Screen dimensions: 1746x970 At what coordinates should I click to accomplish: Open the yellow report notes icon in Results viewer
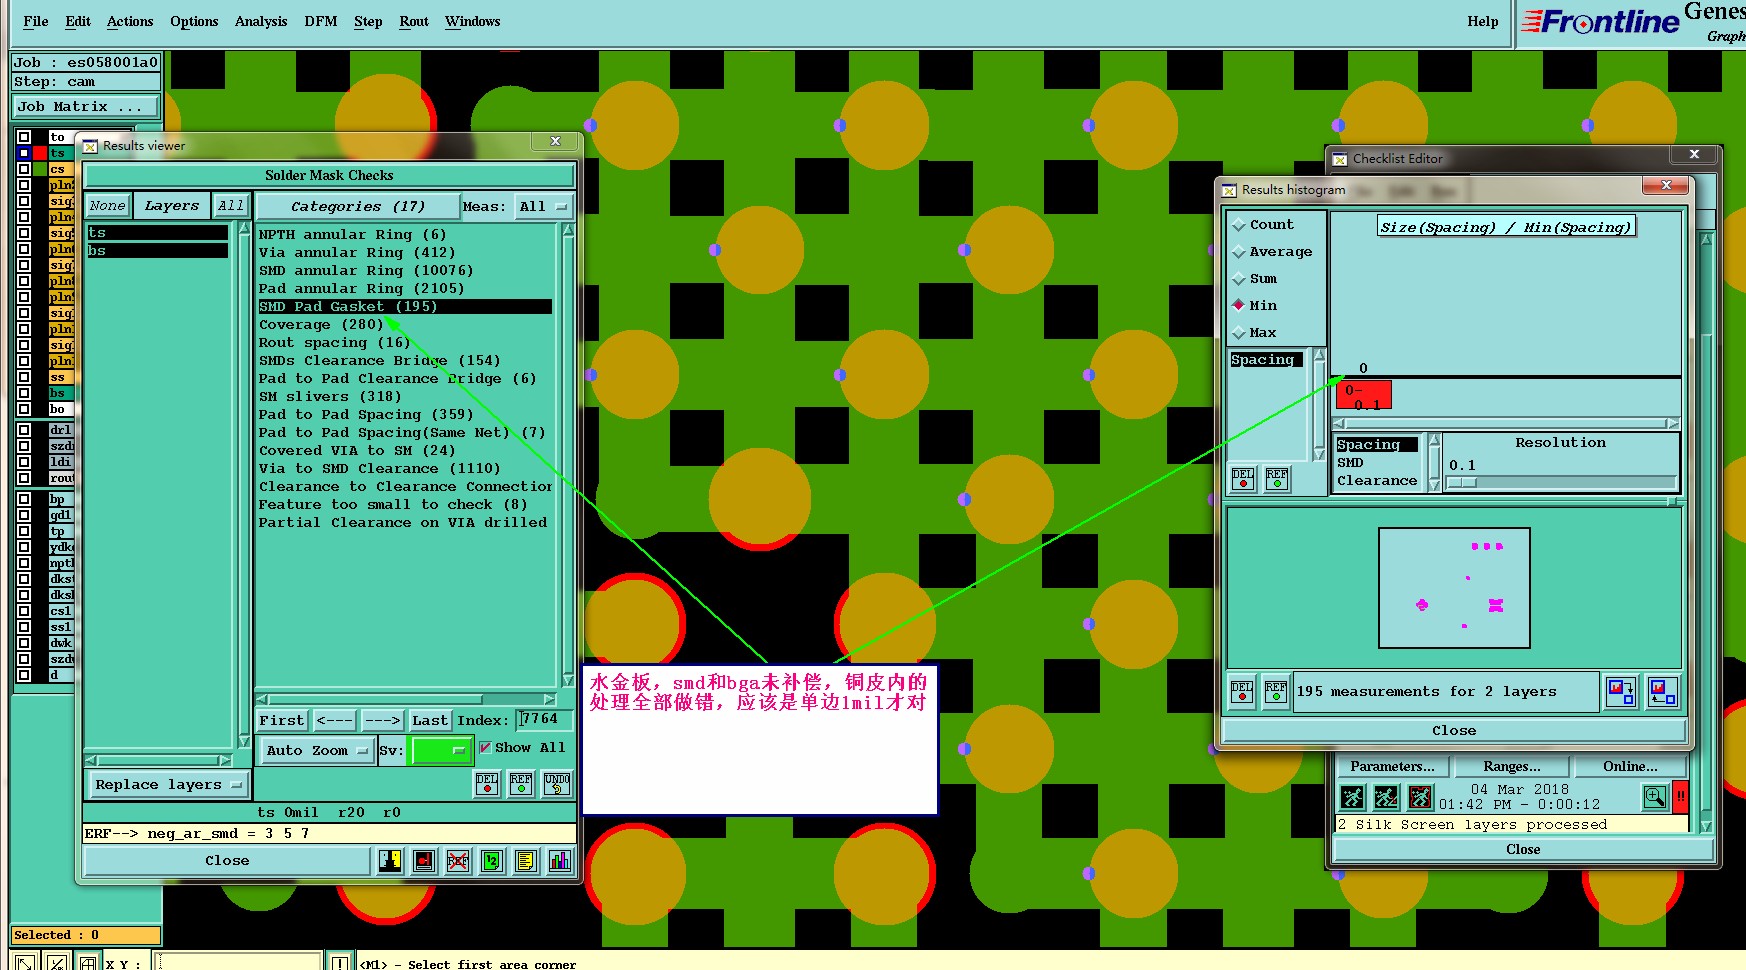point(526,860)
